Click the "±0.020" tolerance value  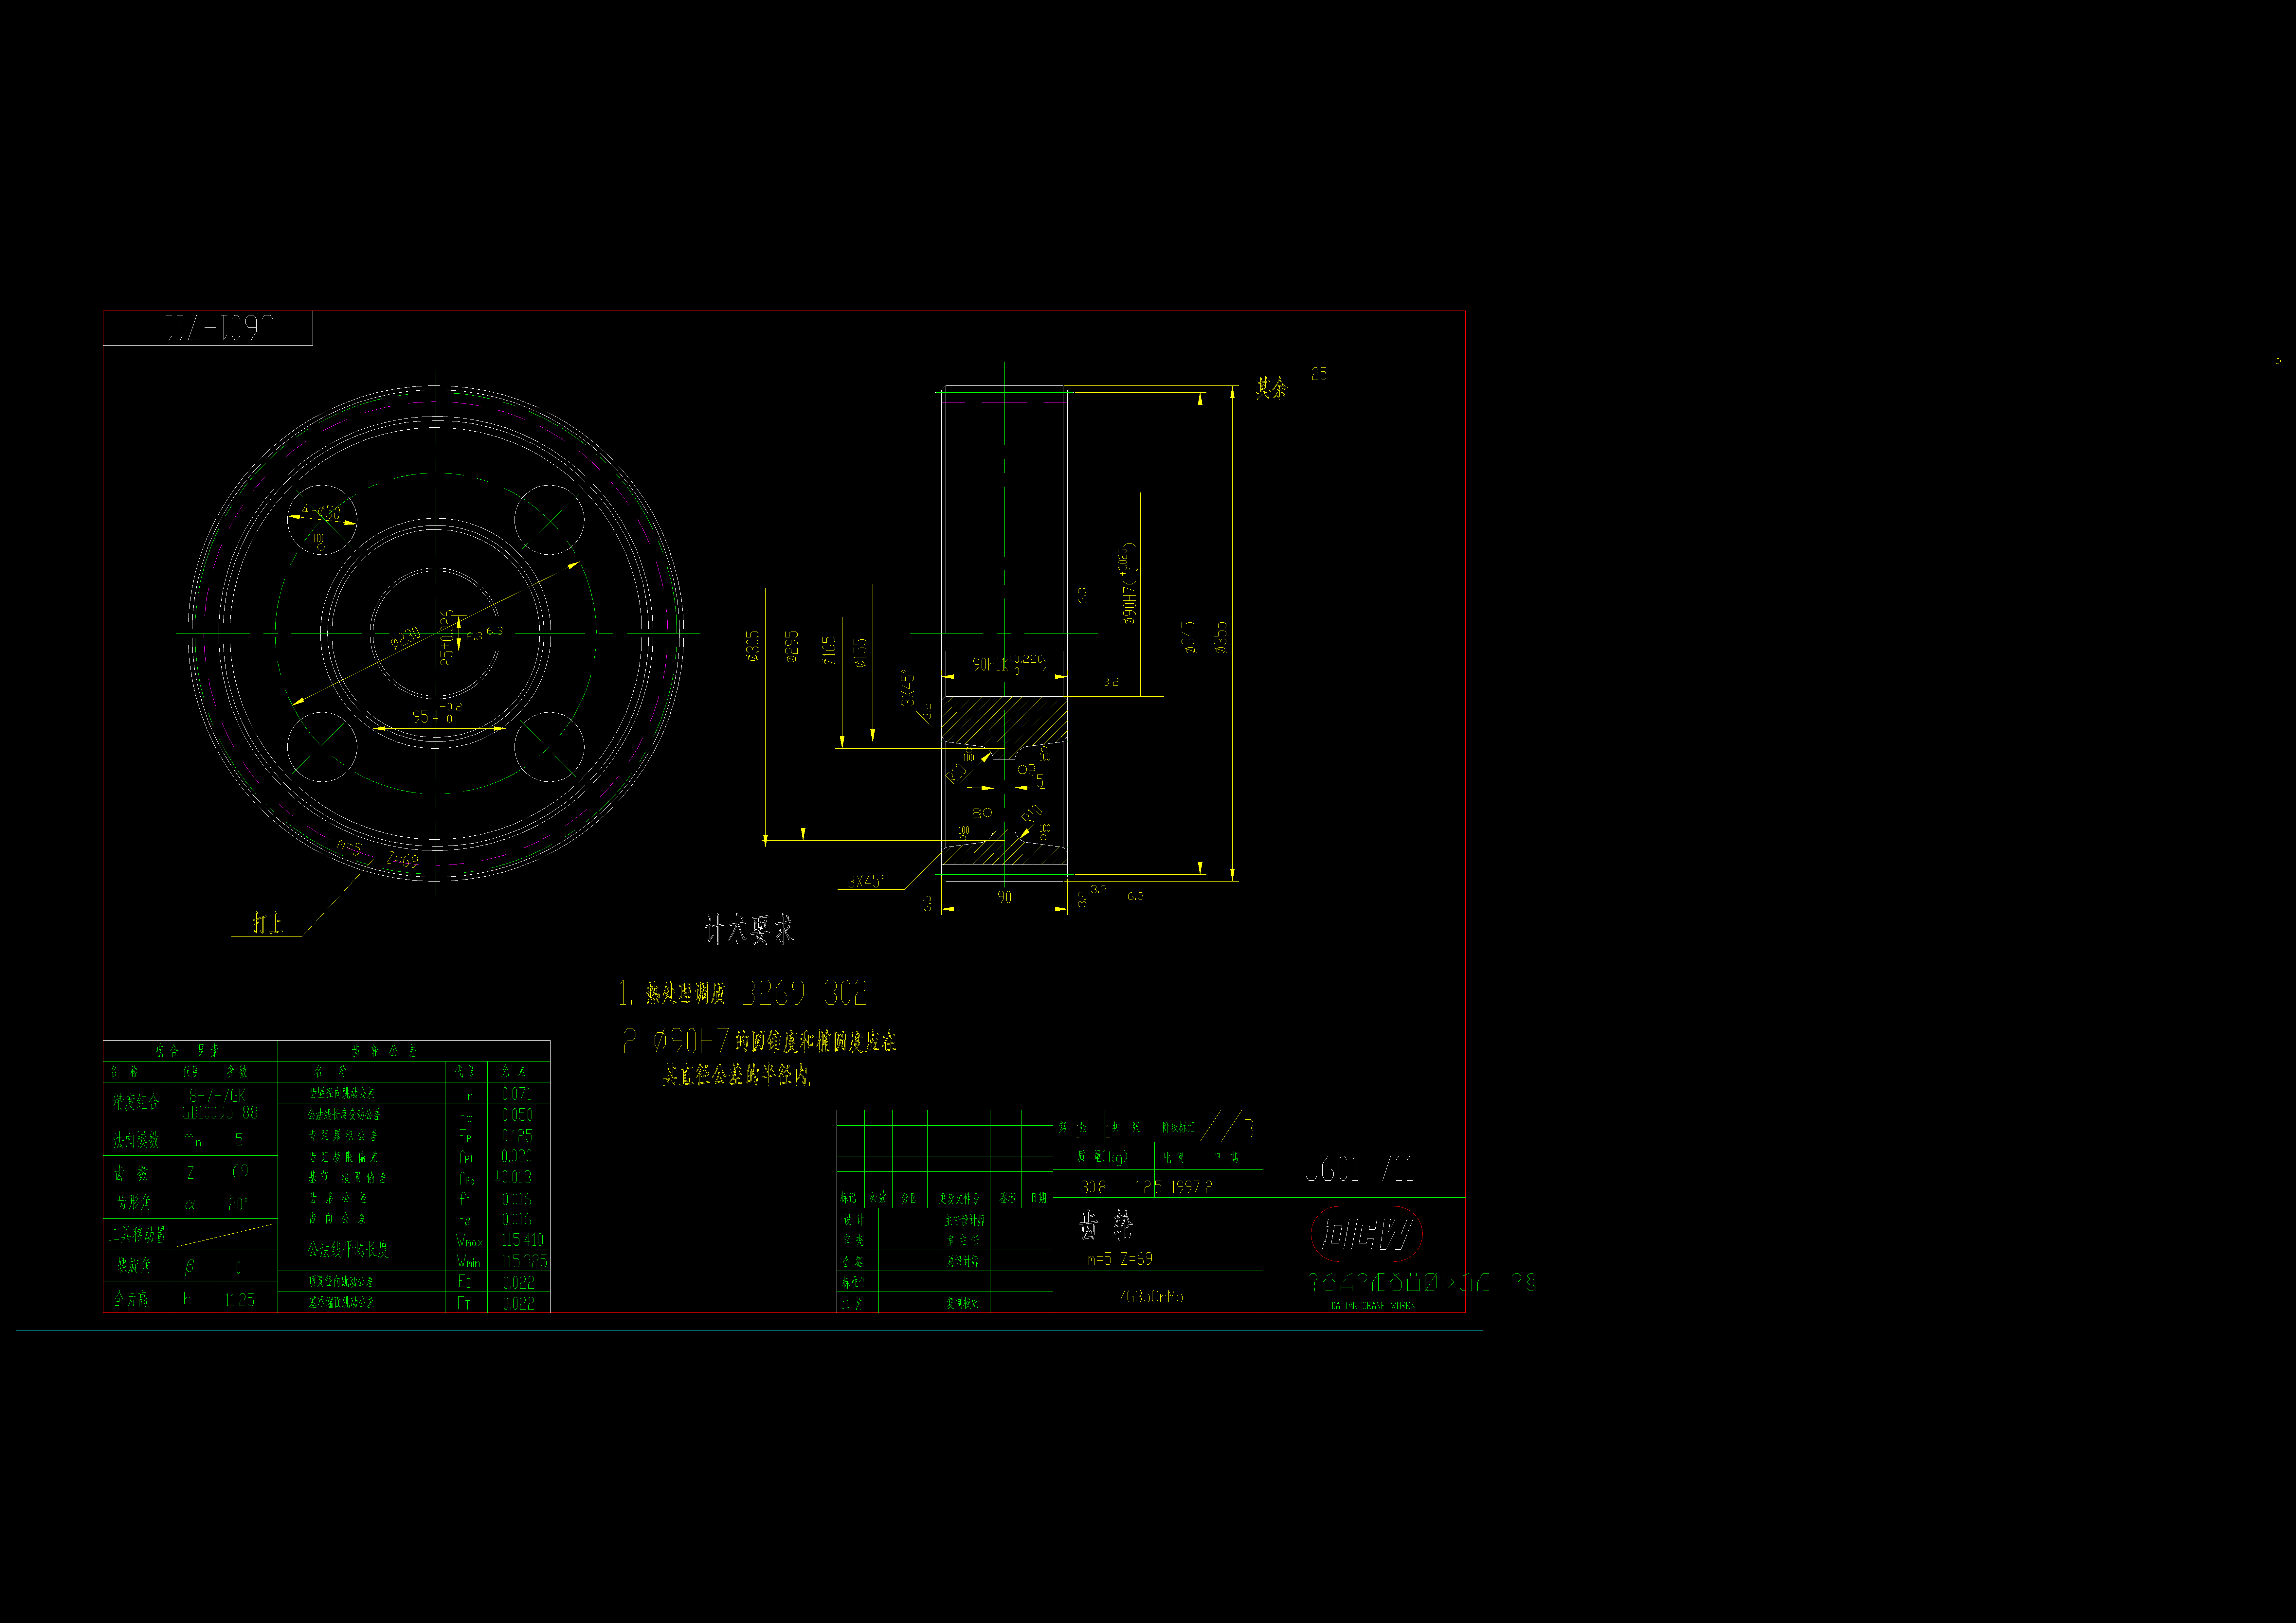point(513,1156)
